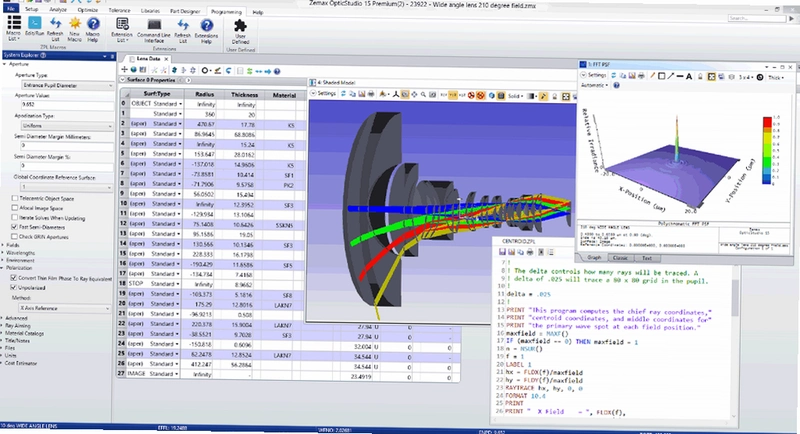Open the Macro List ribbon button
The image size is (800, 434).
pos(14,29)
